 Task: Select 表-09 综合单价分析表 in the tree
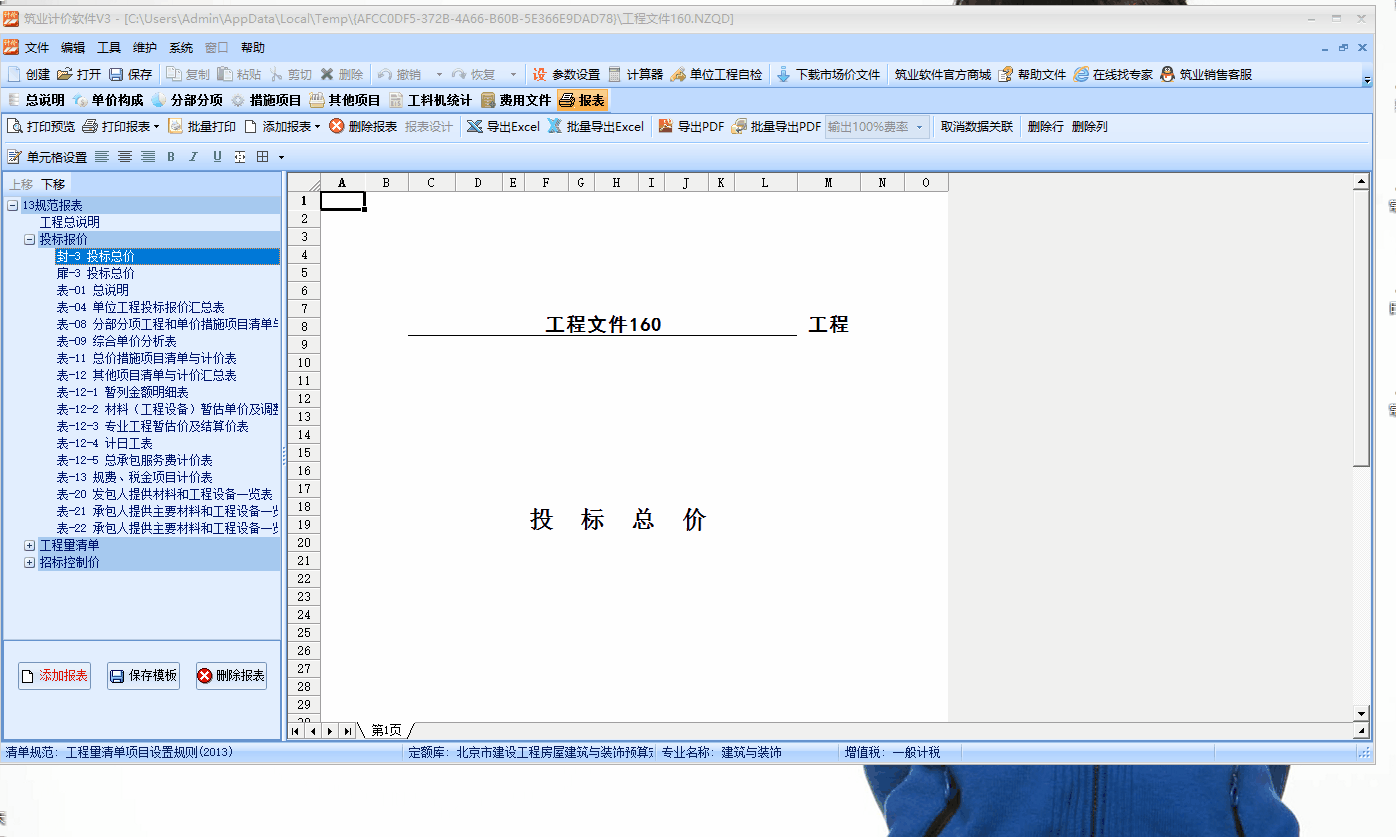click(x=116, y=342)
